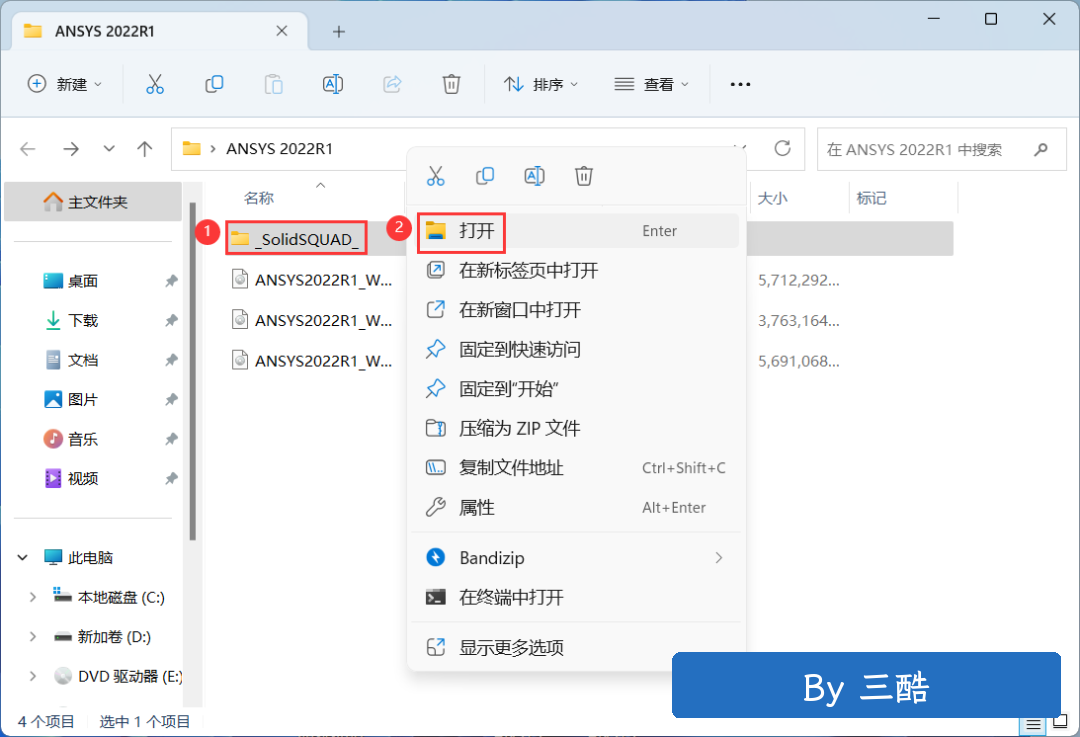Click the search magnifier icon
This screenshot has height=737, width=1080.
[1041, 149]
